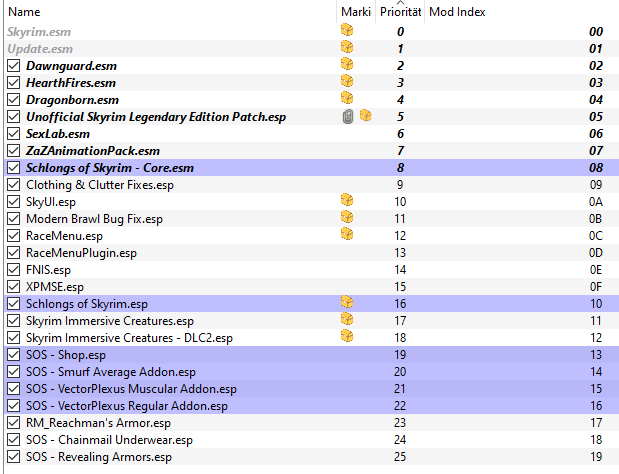
Task: Select SOS - VectorPlexus Muscular Addon.esp name
Action: point(131,388)
